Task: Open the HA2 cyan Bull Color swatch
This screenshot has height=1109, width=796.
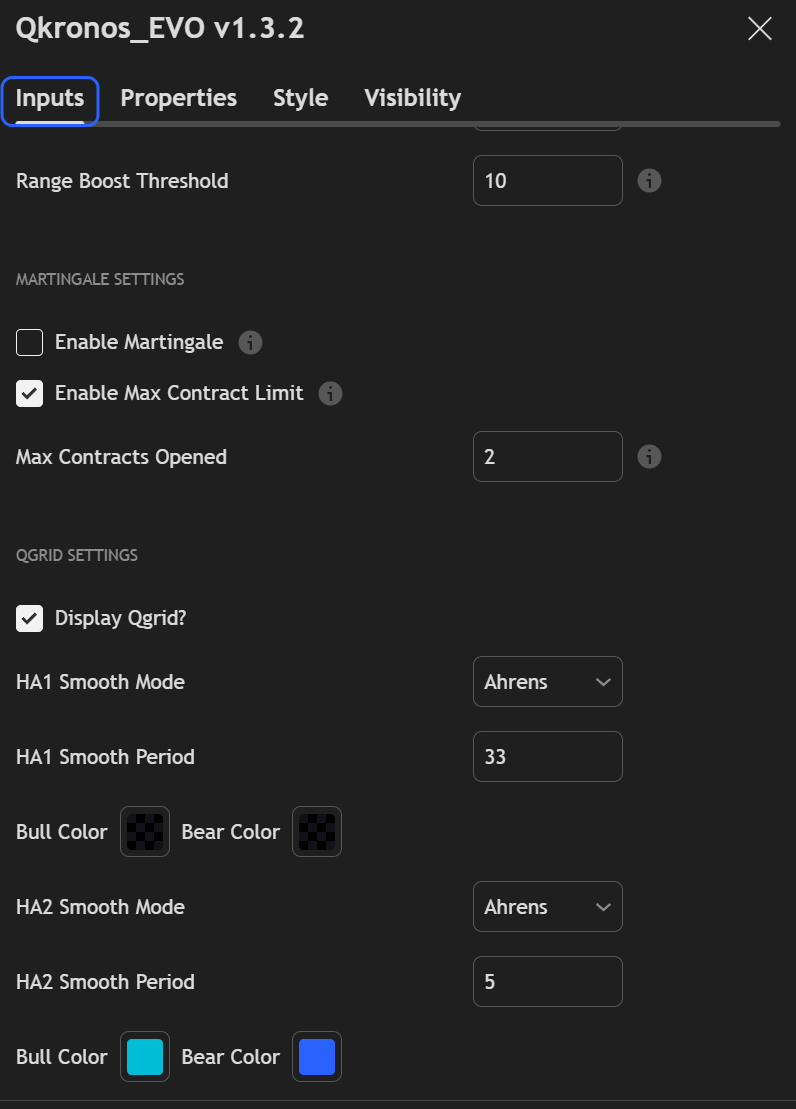Action: tap(145, 1057)
